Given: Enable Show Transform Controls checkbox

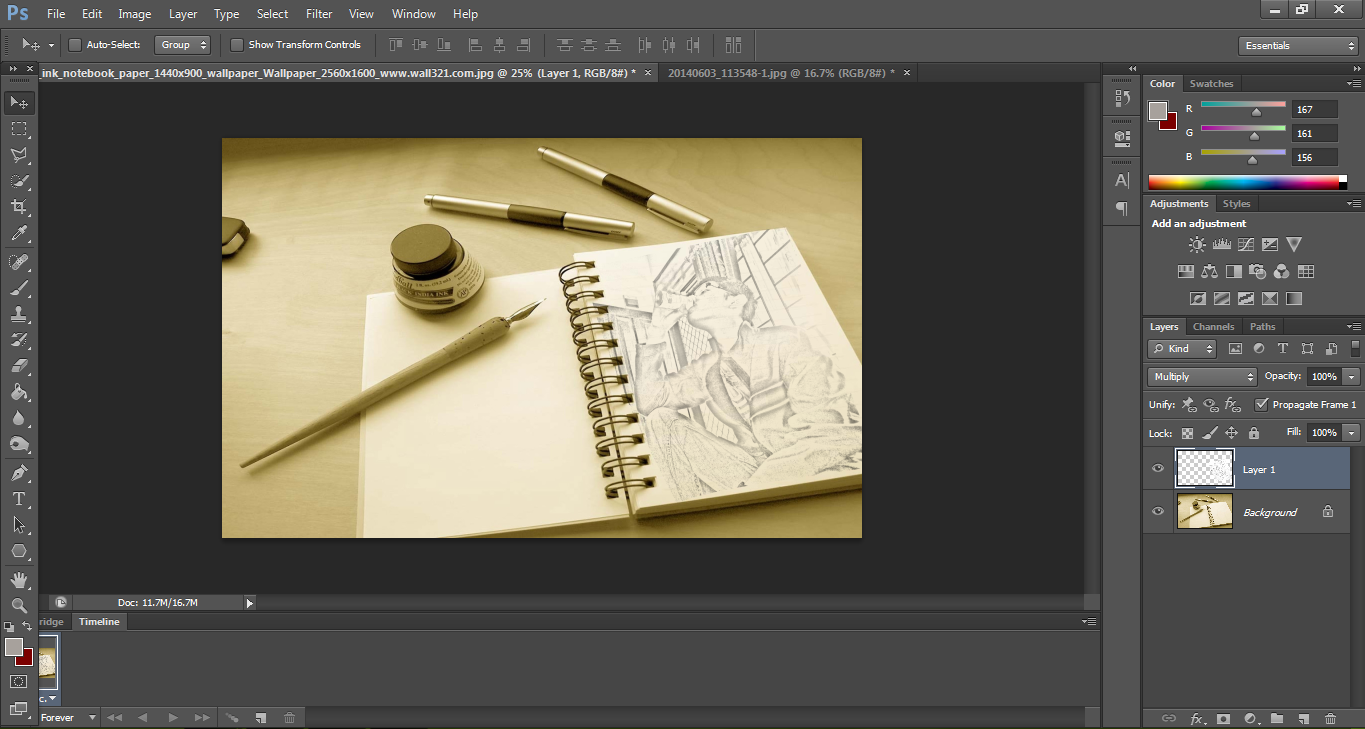Looking at the screenshot, I should pyautogui.click(x=237, y=45).
